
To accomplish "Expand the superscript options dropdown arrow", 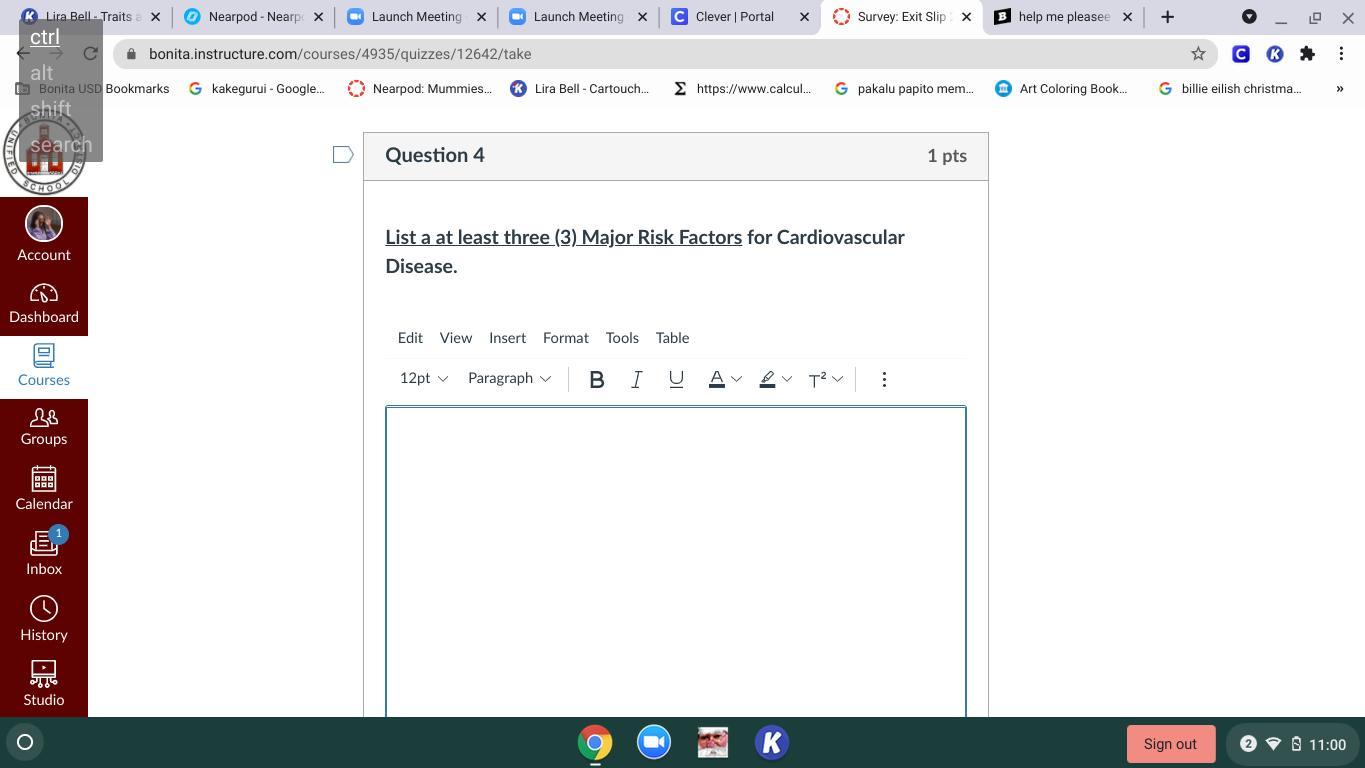I will (x=837, y=379).
